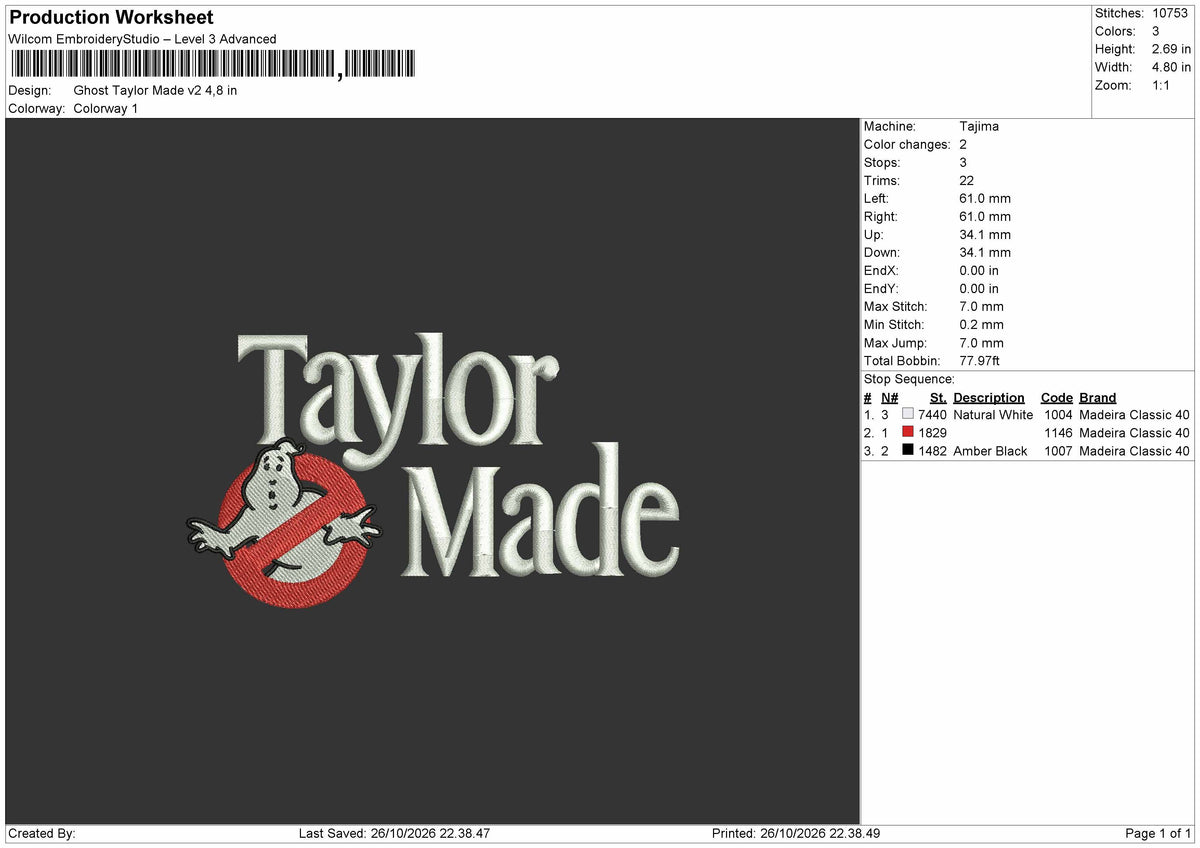This screenshot has height=848, width=1200.
Task: Click the Stitches value 10753
Action: tap(1171, 14)
